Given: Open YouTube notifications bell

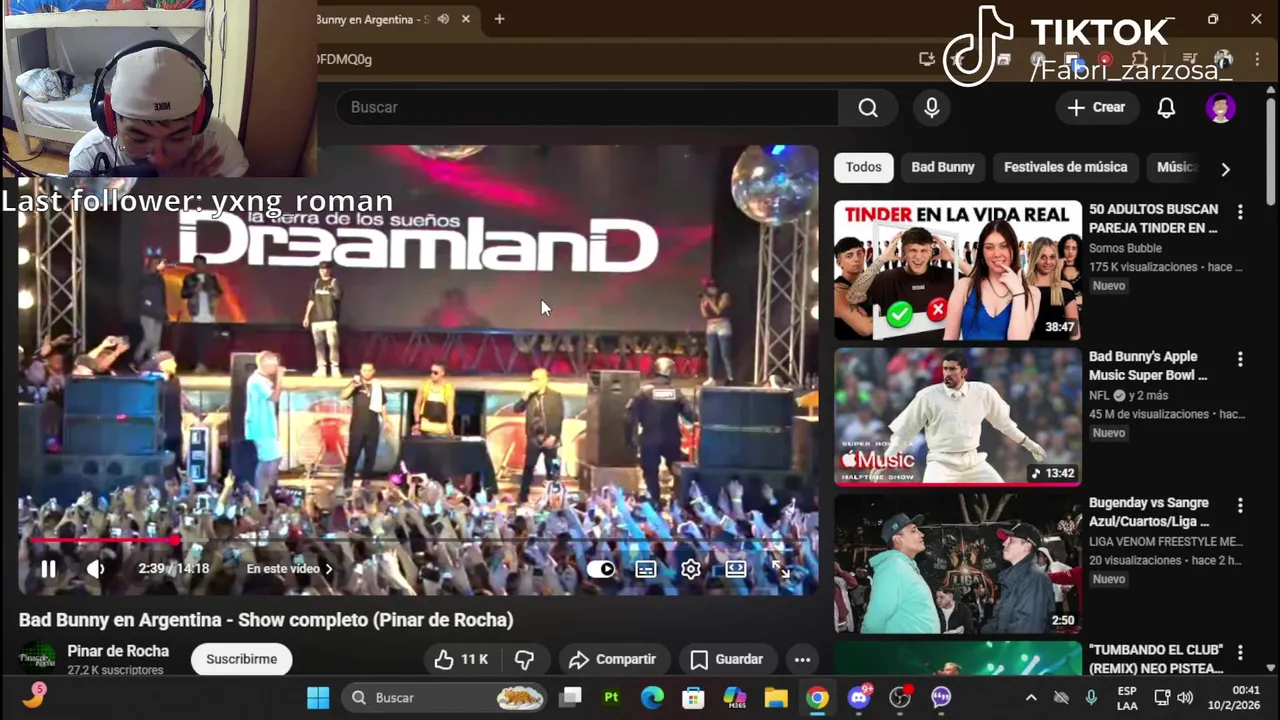Looking at the screenshot, I should click(1166, 107).
